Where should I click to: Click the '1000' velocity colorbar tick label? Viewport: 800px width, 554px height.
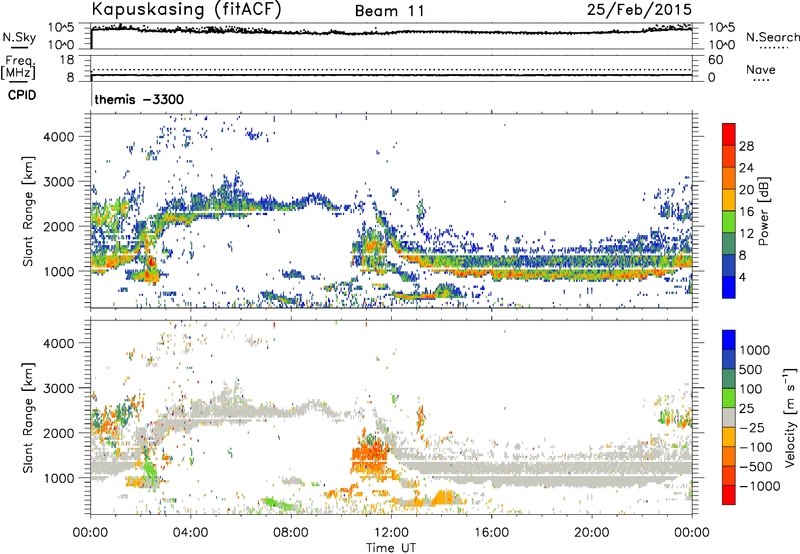coord(755,350)
